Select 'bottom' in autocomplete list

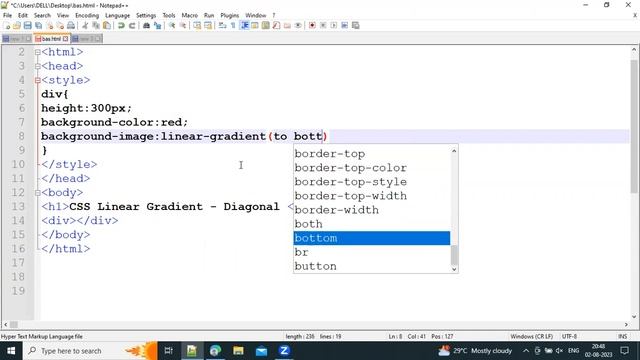[372, 238]
